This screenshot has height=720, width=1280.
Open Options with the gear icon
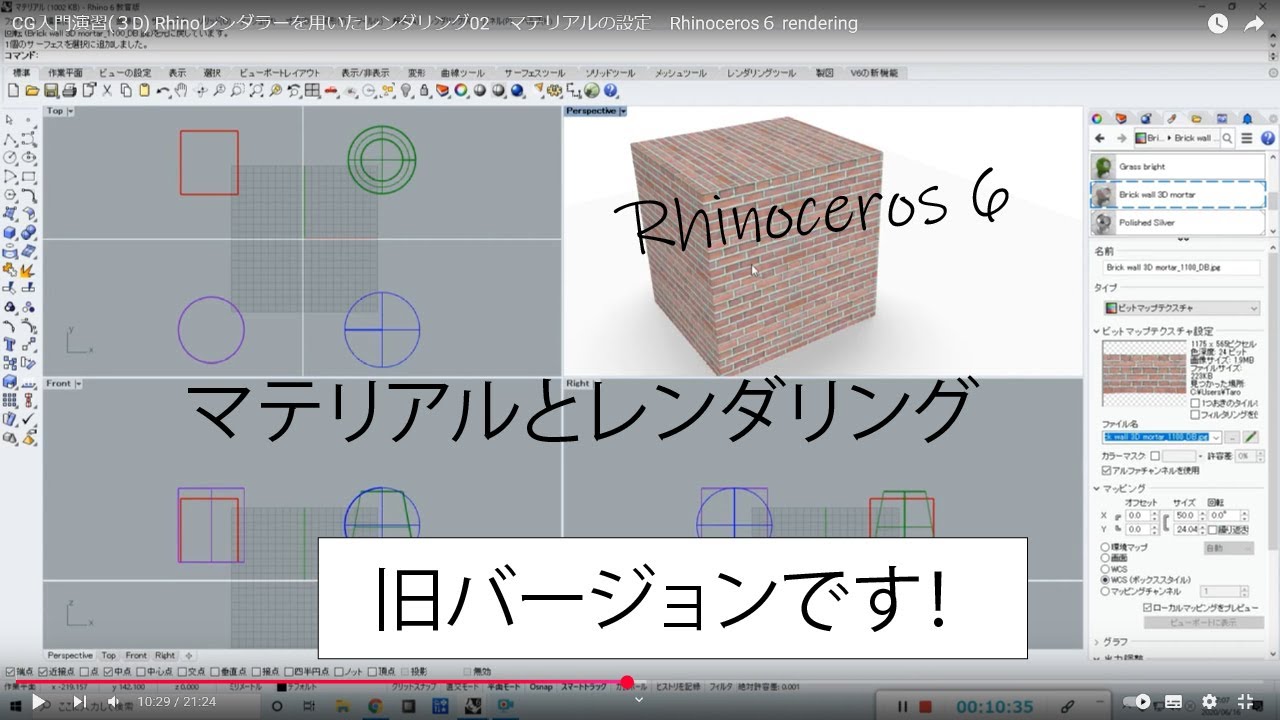(553, 90)
